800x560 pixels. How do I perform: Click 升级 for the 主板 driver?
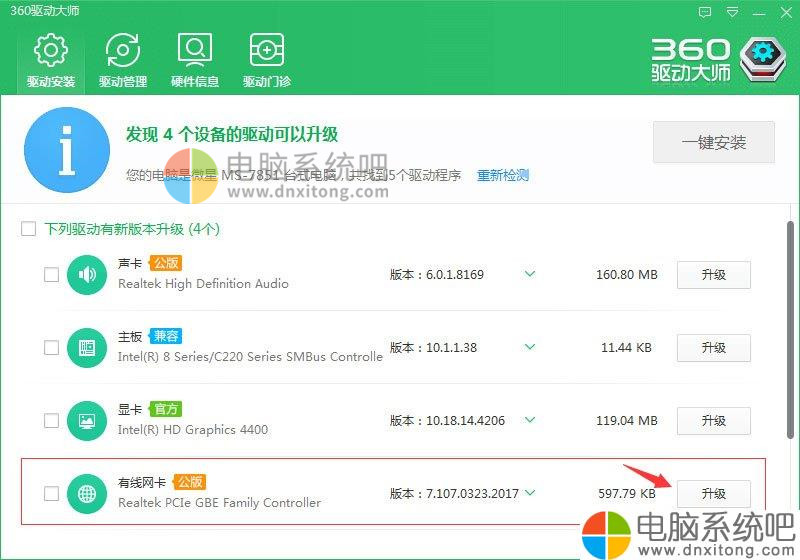coord(714,348)
